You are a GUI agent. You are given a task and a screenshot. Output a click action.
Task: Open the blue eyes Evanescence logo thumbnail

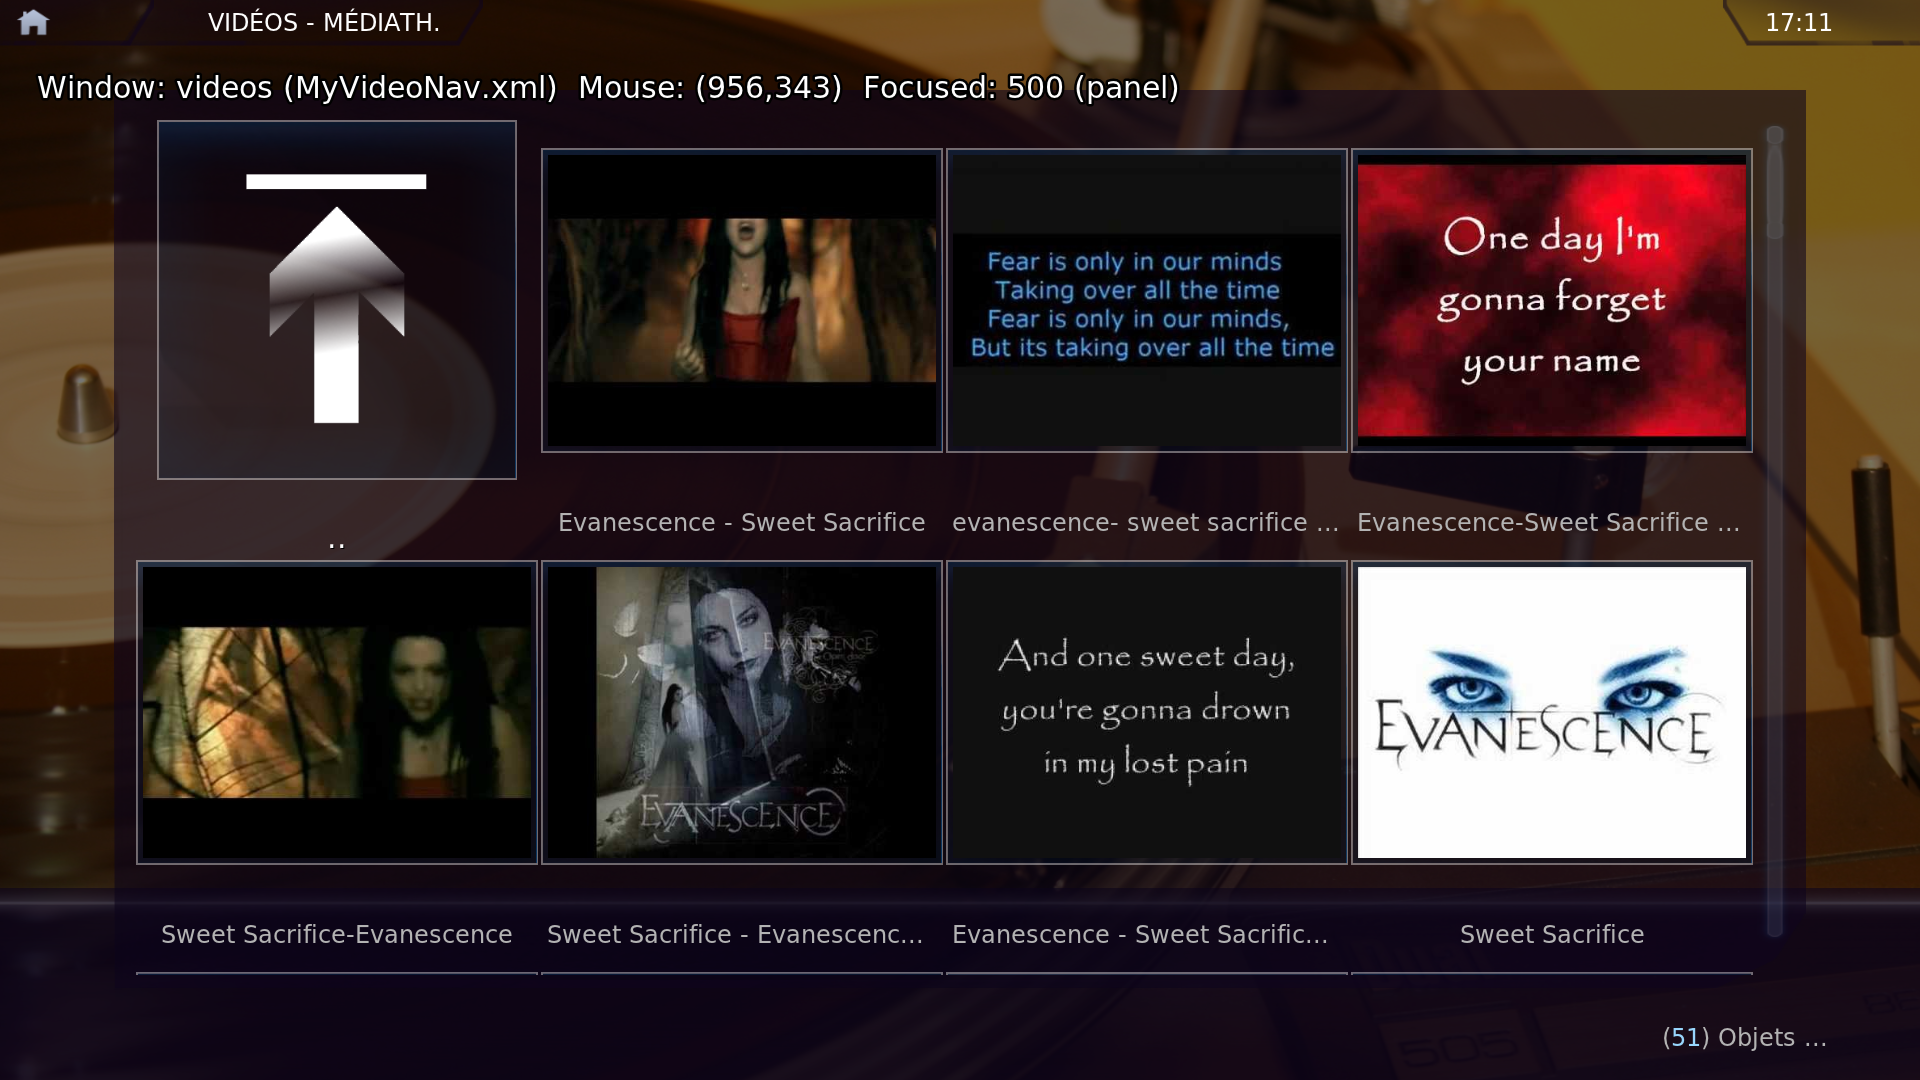[1552, 712]
